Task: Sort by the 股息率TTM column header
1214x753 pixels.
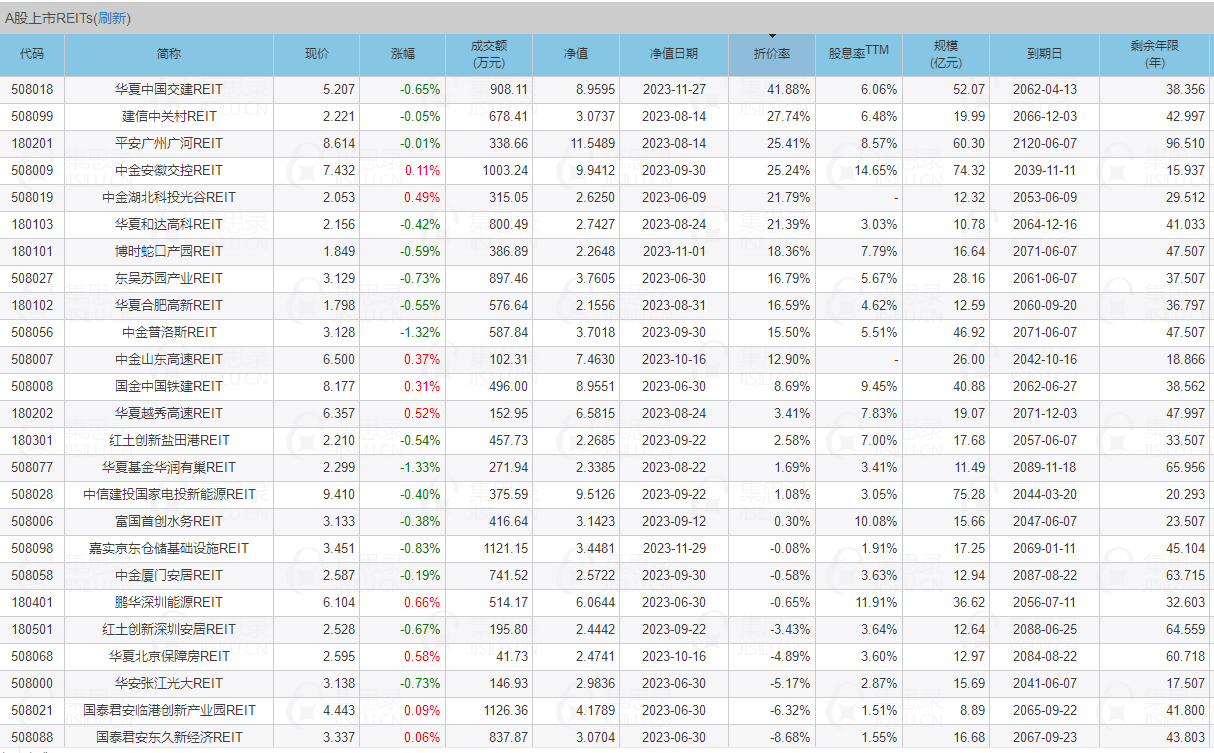Action: click(859, 54)
